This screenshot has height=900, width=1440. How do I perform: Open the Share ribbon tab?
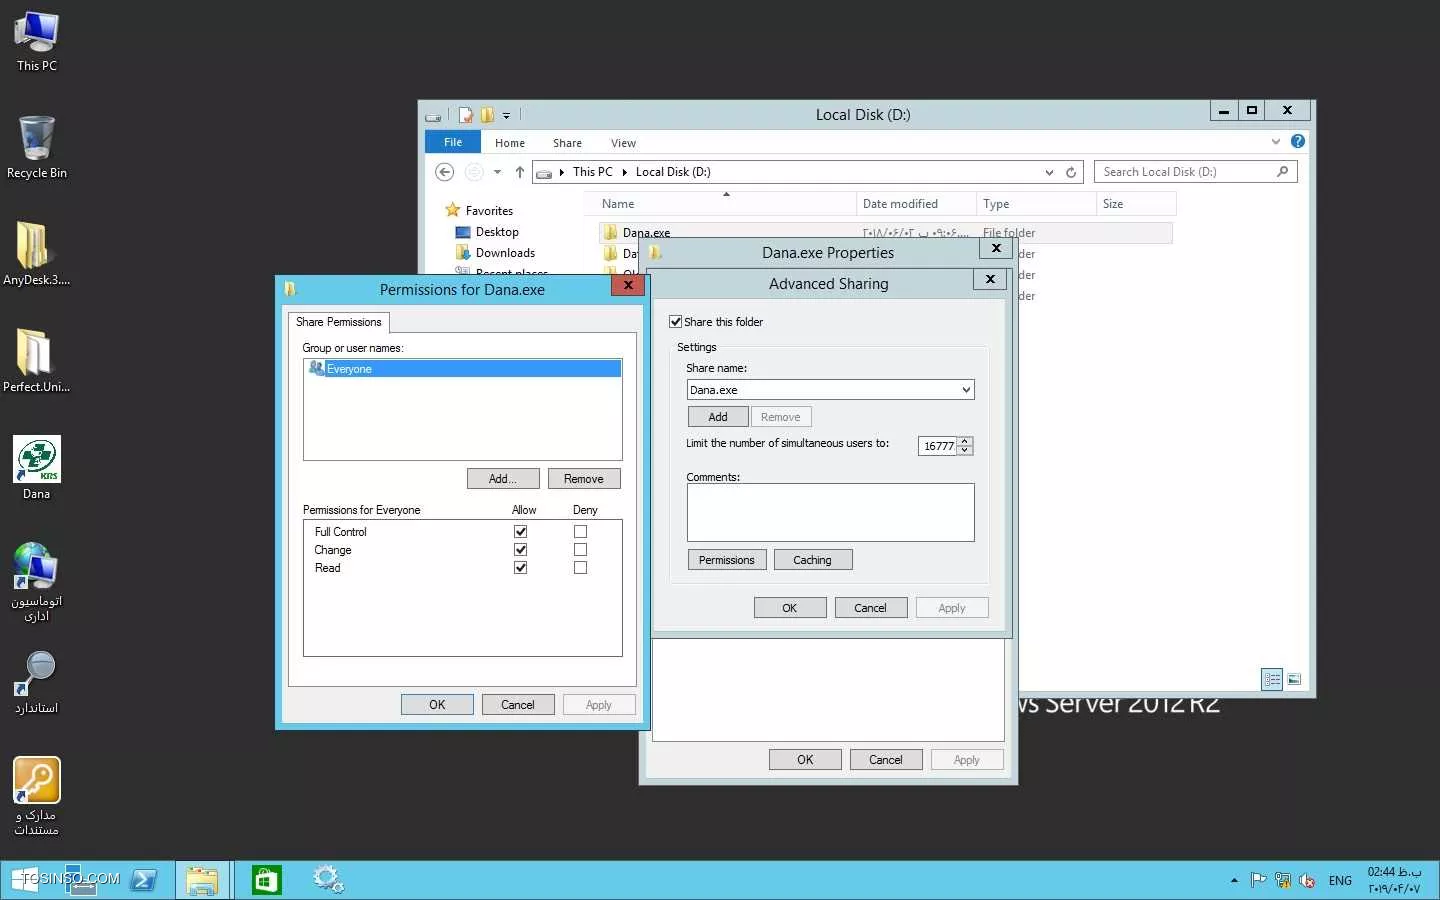(x=567, y=143)
